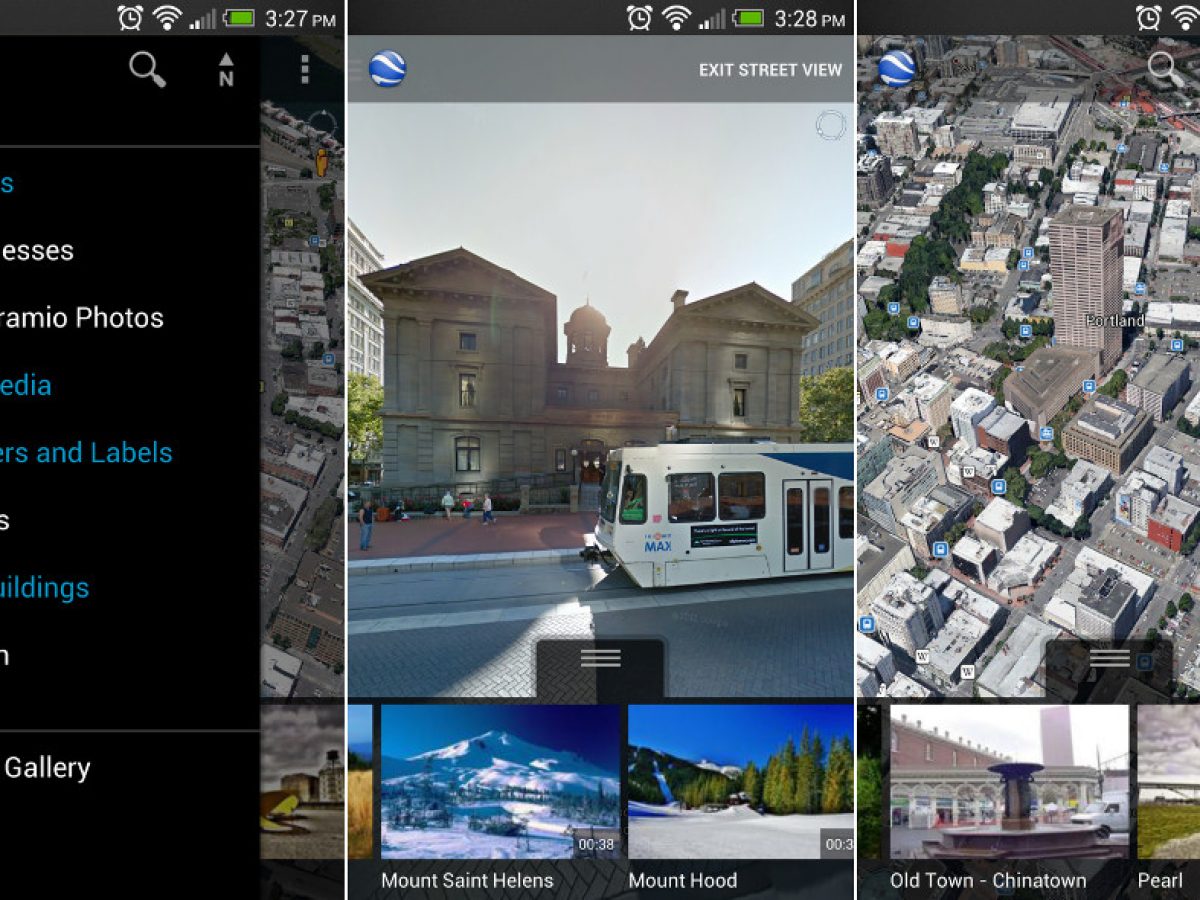
Task: Expand the drawer handle in Street View
Action: (600, 659)
